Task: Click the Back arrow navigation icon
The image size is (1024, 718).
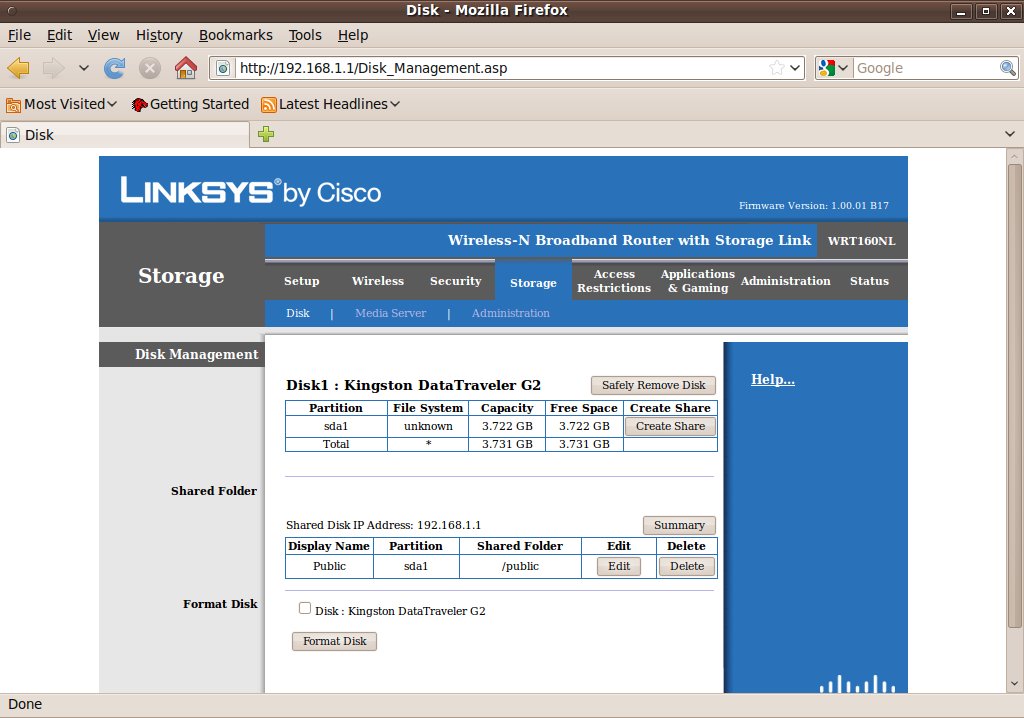Action: pyautogui.click(x=19, y=68)
